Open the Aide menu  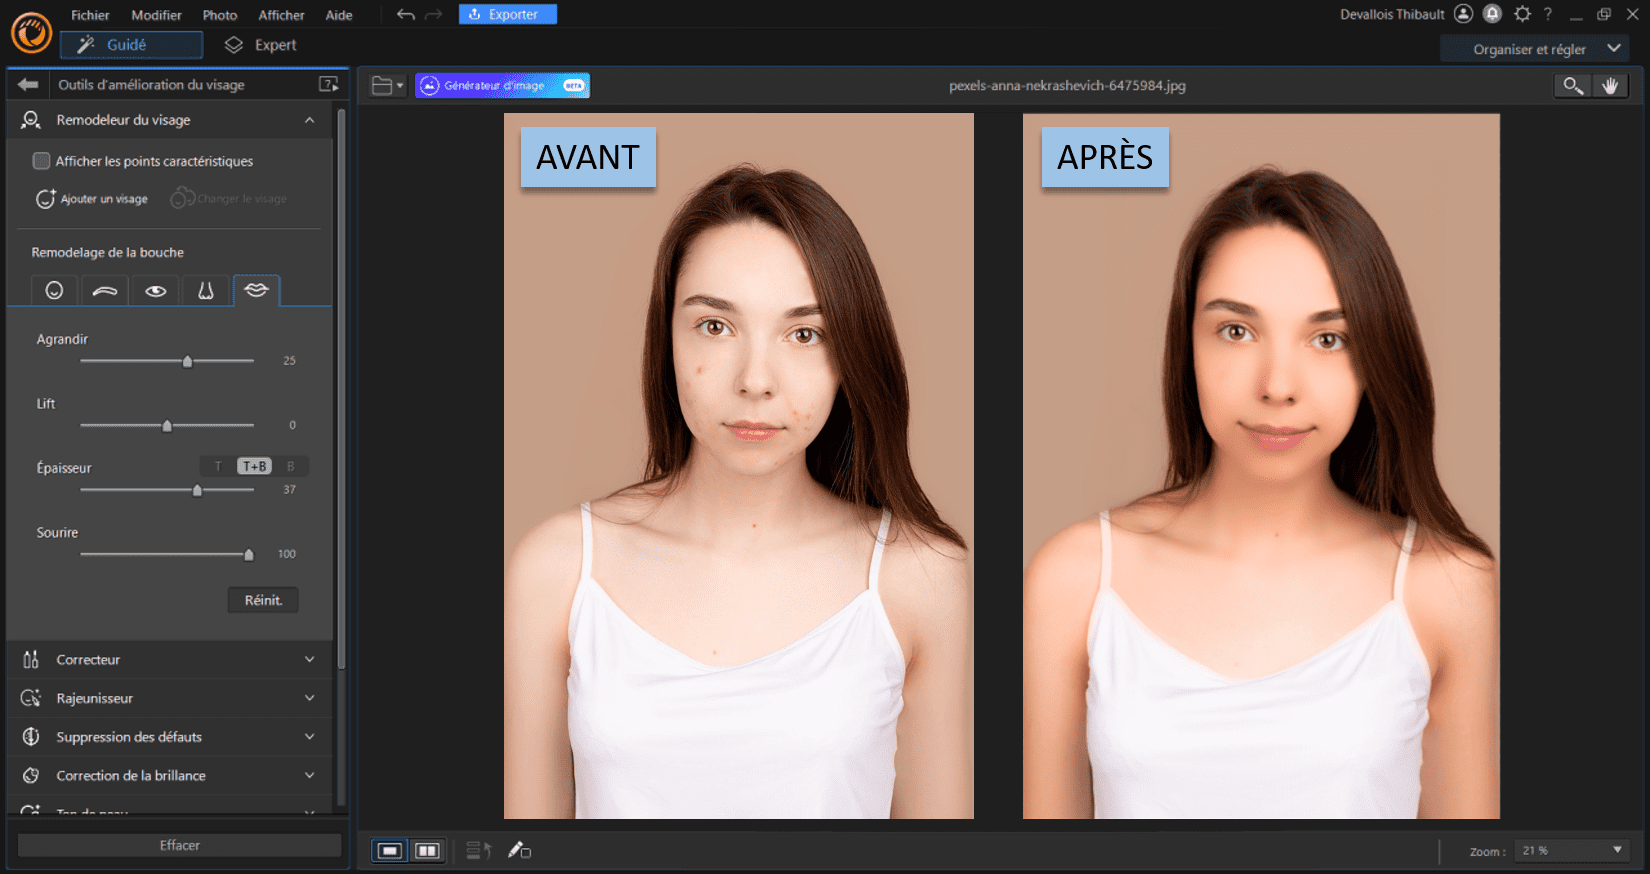click(339, 15)
